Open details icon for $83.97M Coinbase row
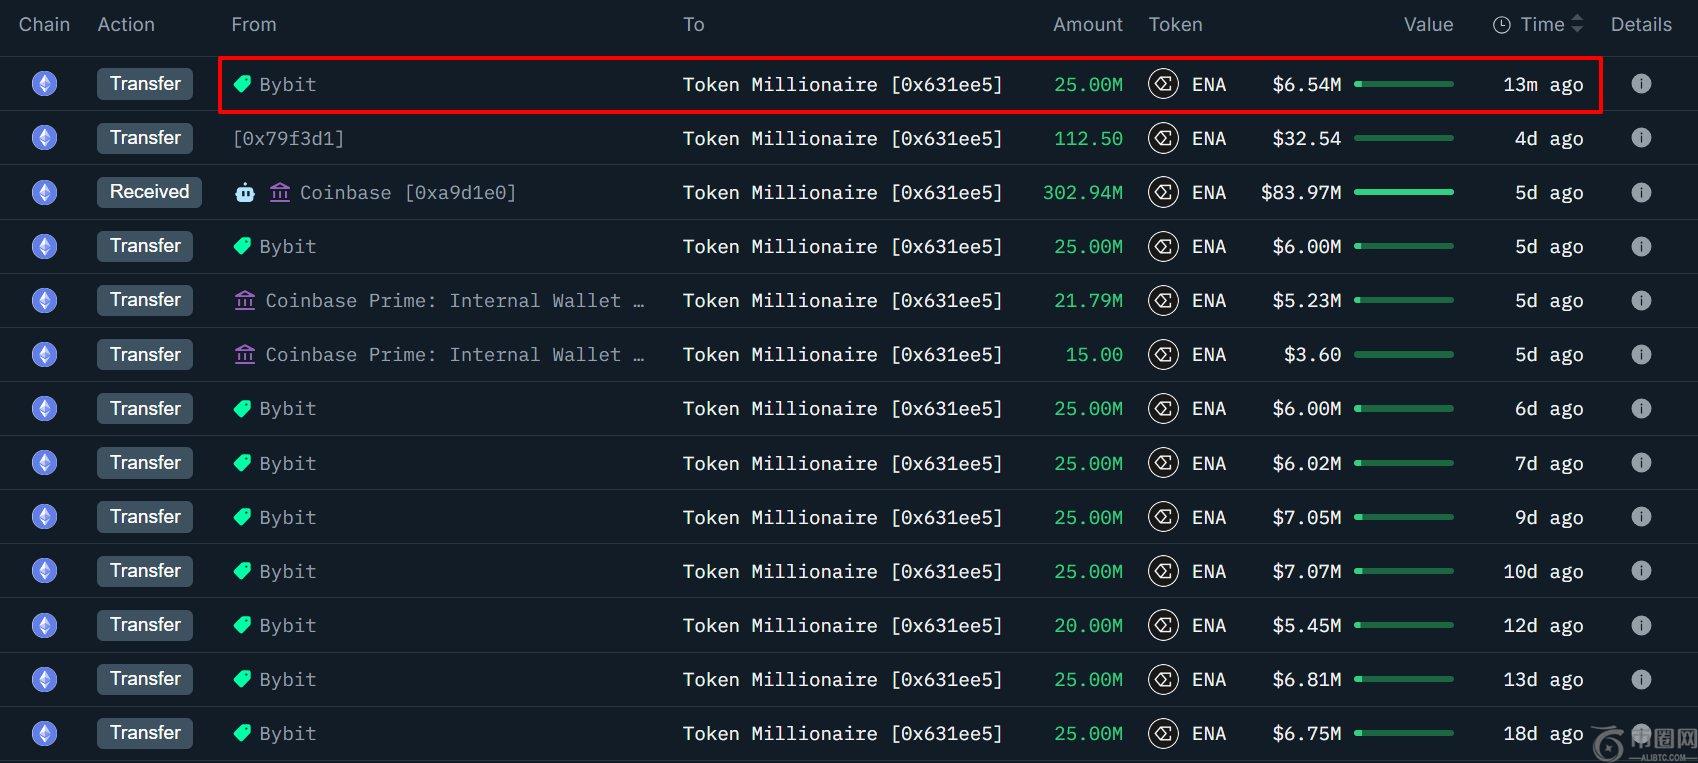 [1641, 192]
